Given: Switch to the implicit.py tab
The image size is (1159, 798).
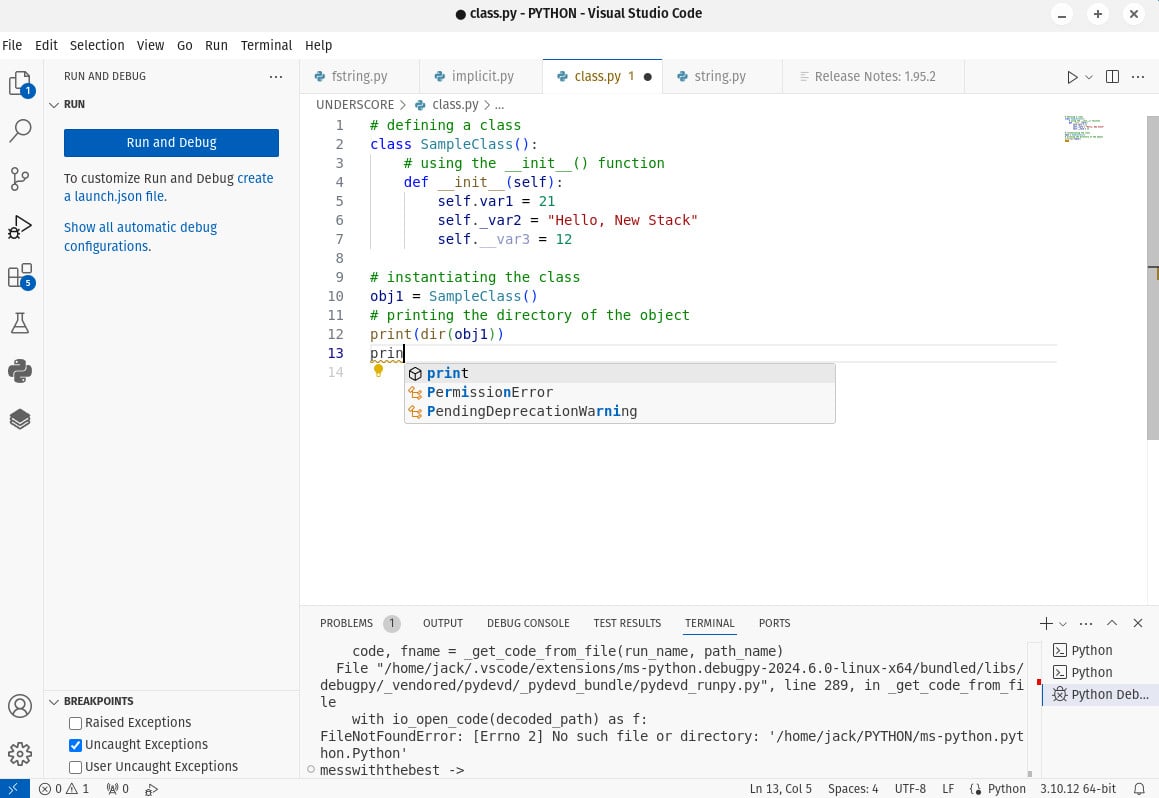Looking at the screenshot, I should [481, 76].
